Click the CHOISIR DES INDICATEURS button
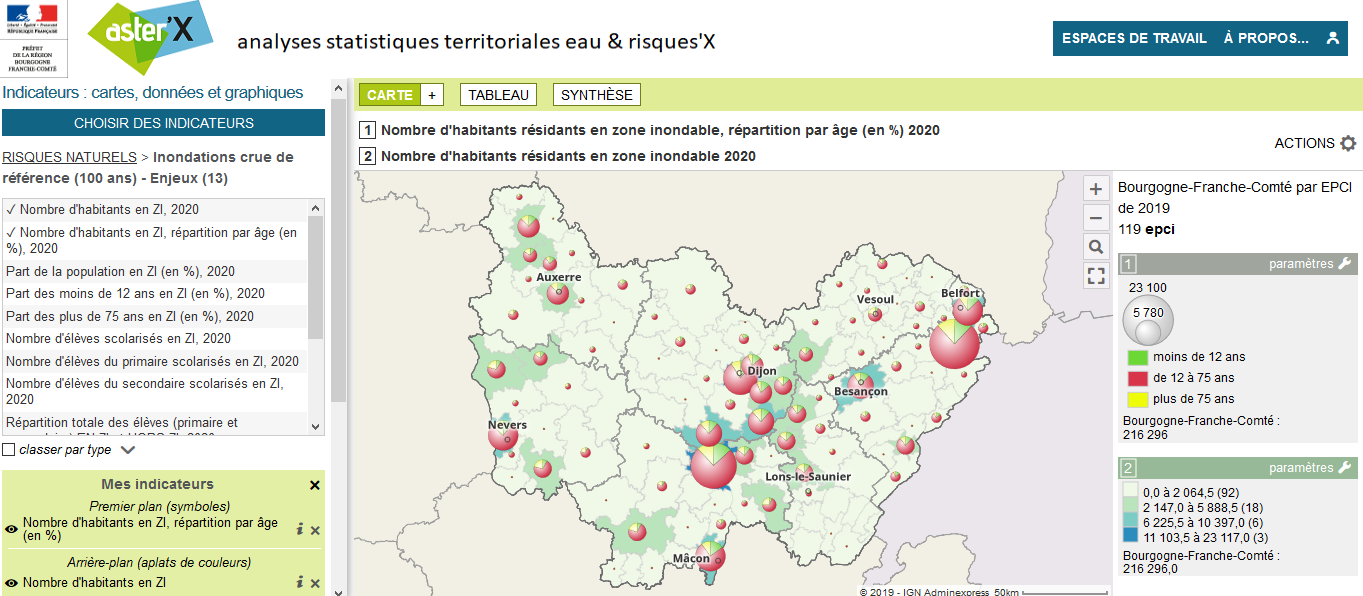The height and width of the screenshot is (596, 1363). coord(163,123)
